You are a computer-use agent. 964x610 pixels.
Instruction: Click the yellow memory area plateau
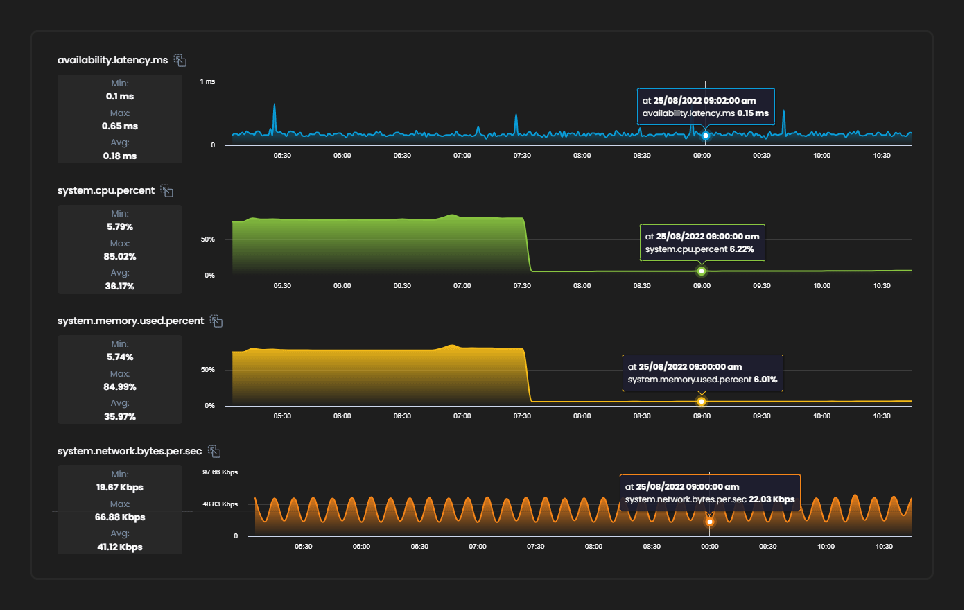(378, 375)
